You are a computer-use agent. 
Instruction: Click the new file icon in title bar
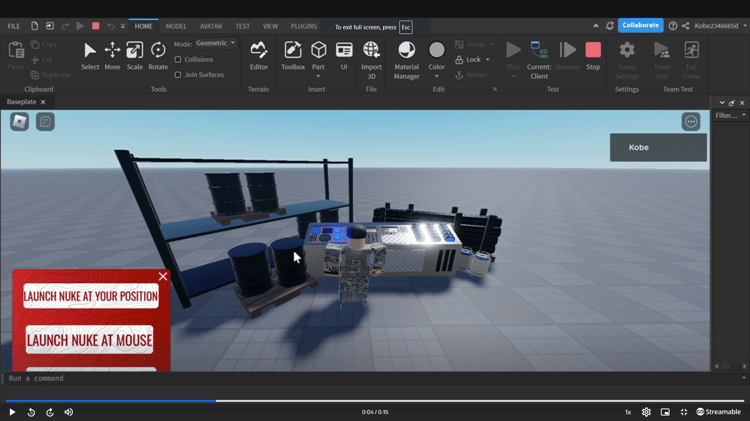pyautogui.click(x=34, y=26)
